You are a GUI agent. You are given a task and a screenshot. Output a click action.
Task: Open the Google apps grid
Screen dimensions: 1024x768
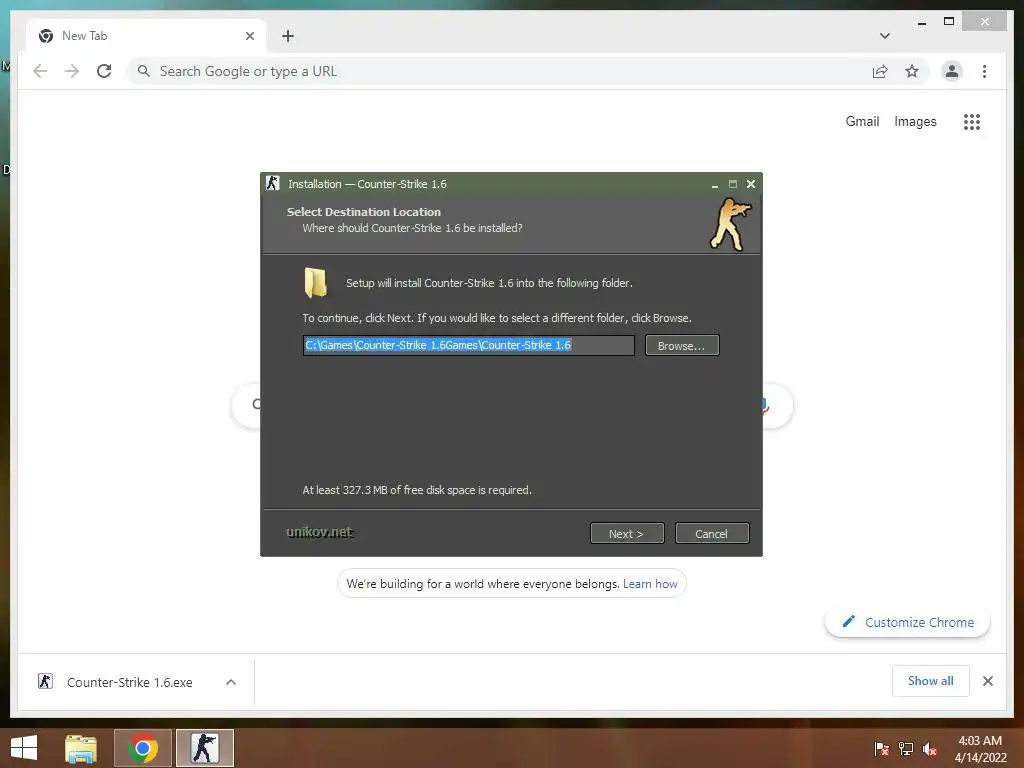point(972,121)
